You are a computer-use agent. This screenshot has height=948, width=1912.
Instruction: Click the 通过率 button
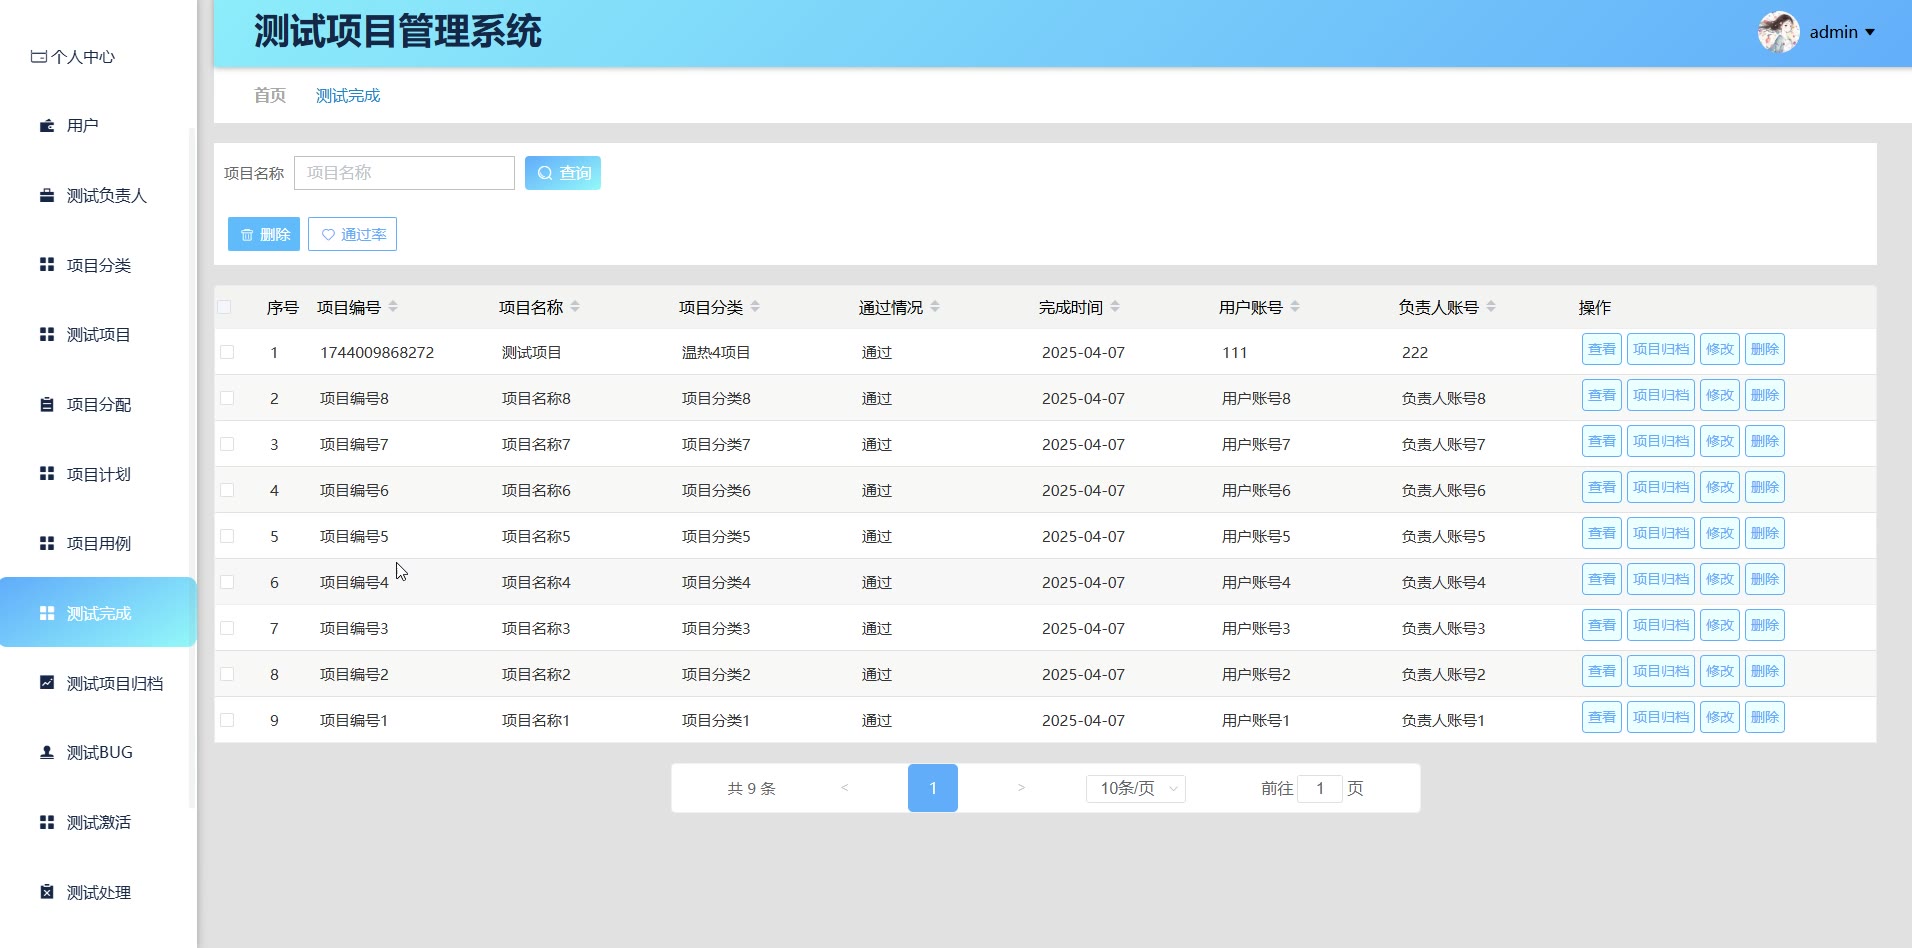pyautogui.click(x=352, y=234)
